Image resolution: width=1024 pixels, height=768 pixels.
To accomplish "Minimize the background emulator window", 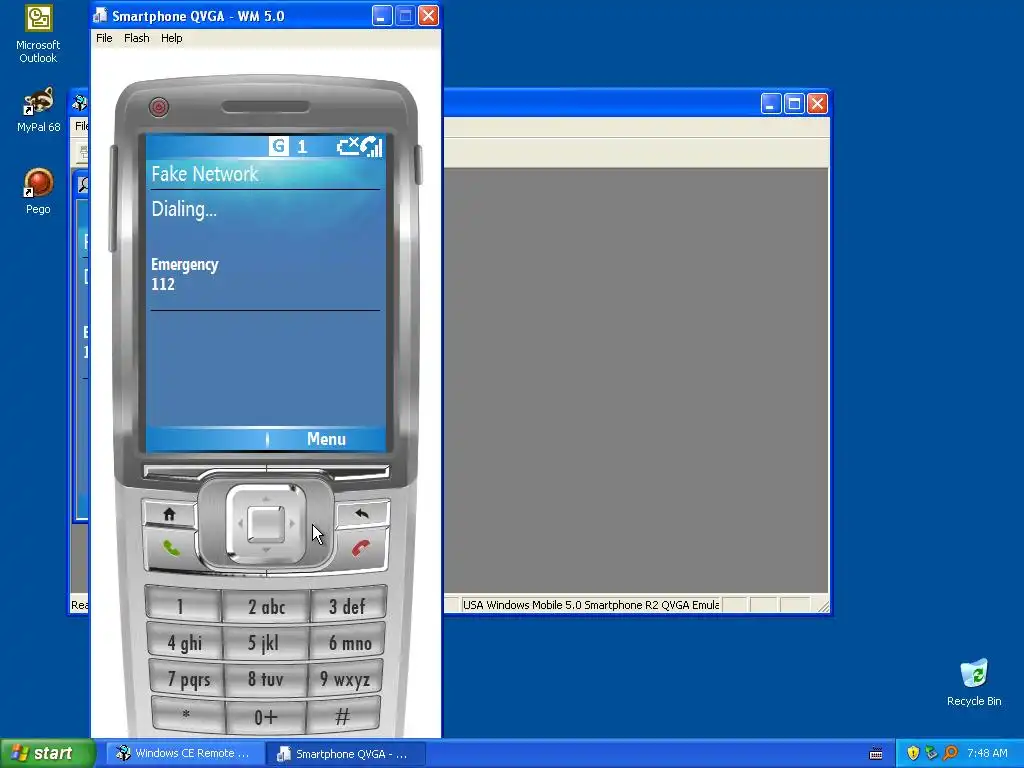I will tap(771, 103).
